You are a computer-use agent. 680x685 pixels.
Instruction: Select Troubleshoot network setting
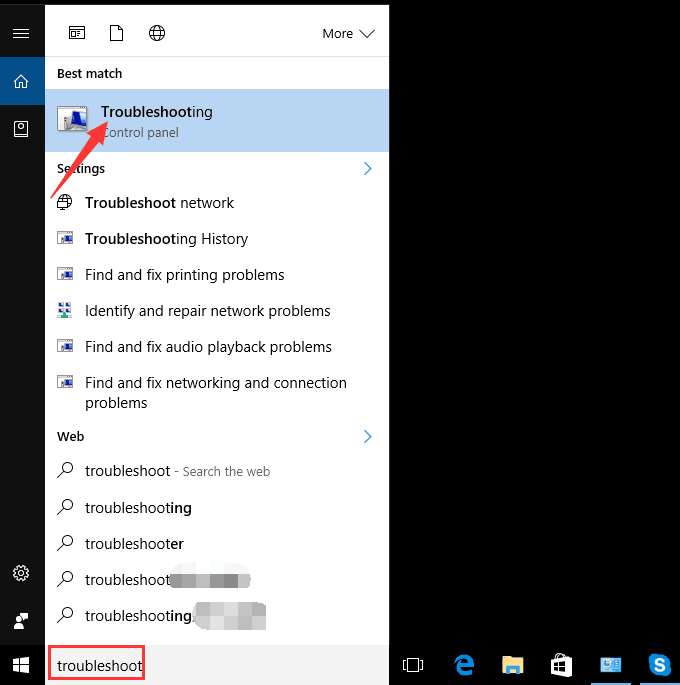pos(159,203)
